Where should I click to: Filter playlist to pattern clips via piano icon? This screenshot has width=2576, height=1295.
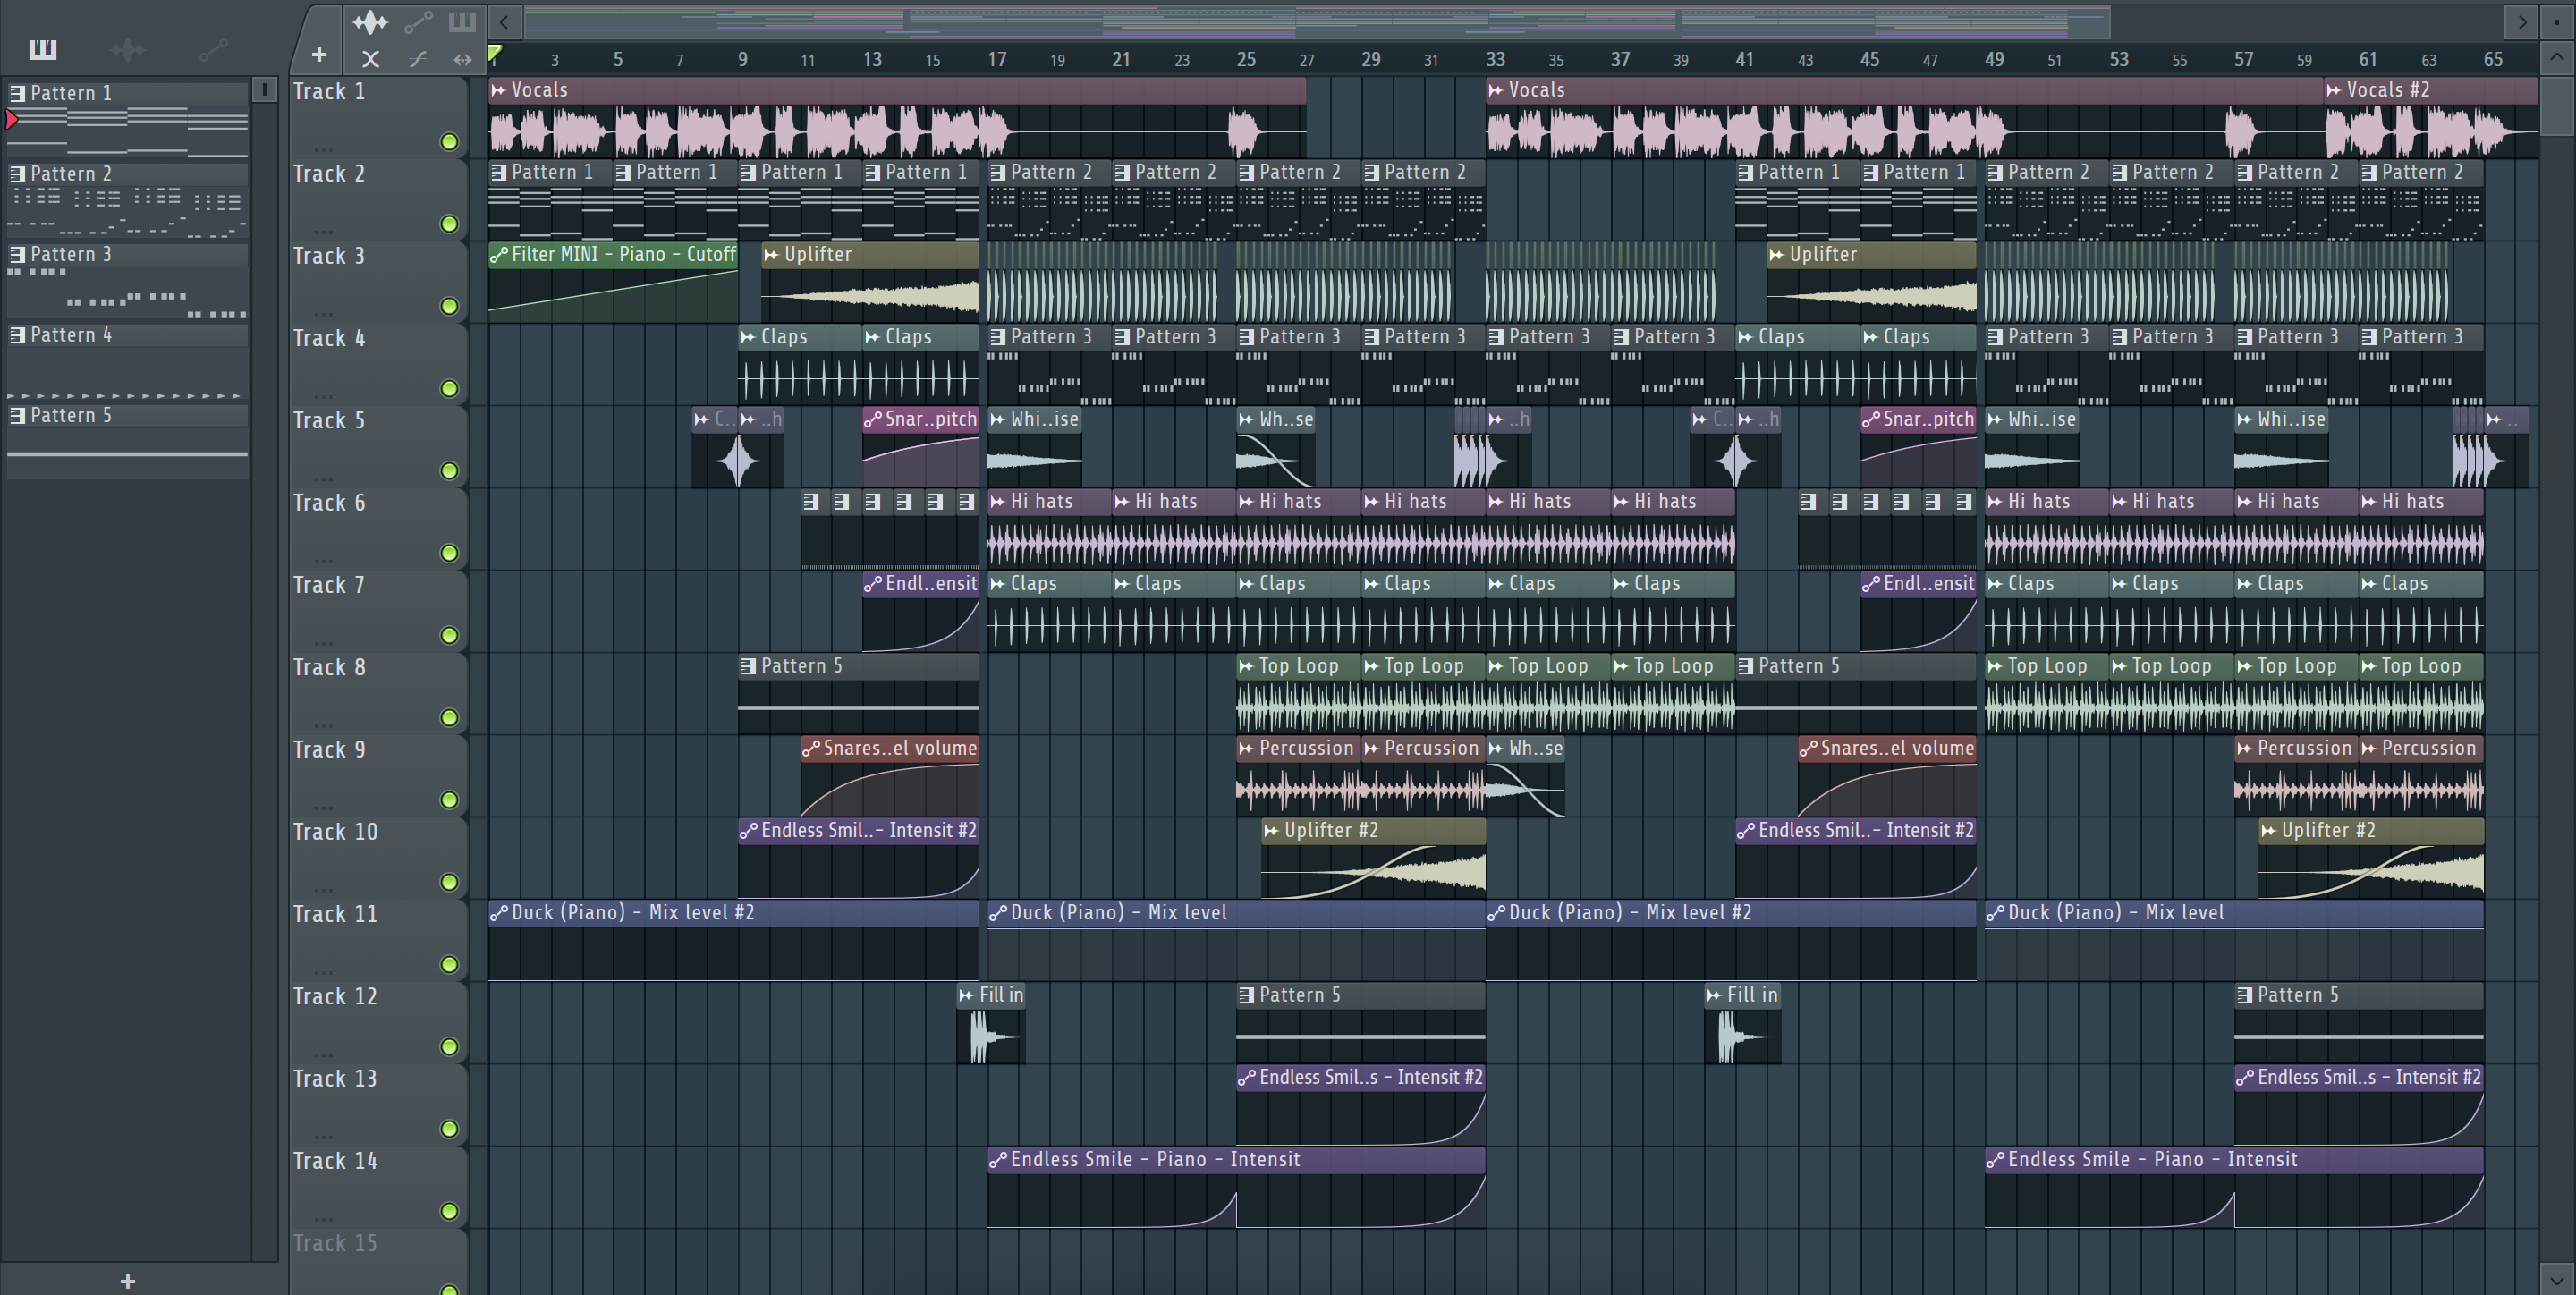coord(462,21)
